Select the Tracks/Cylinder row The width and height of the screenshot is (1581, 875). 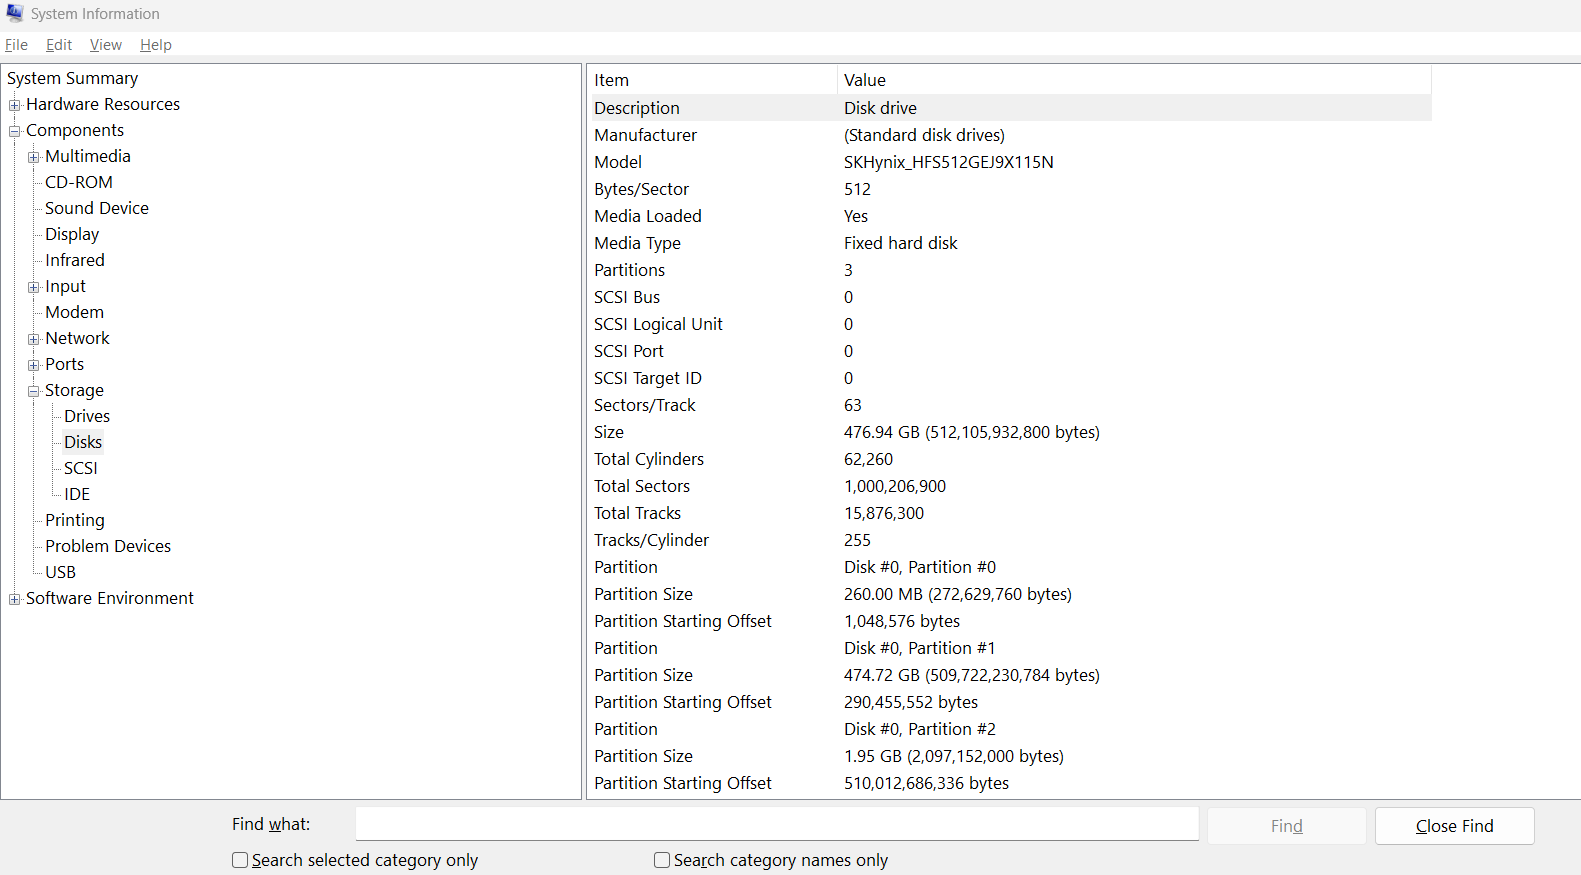pos(1010,540)
